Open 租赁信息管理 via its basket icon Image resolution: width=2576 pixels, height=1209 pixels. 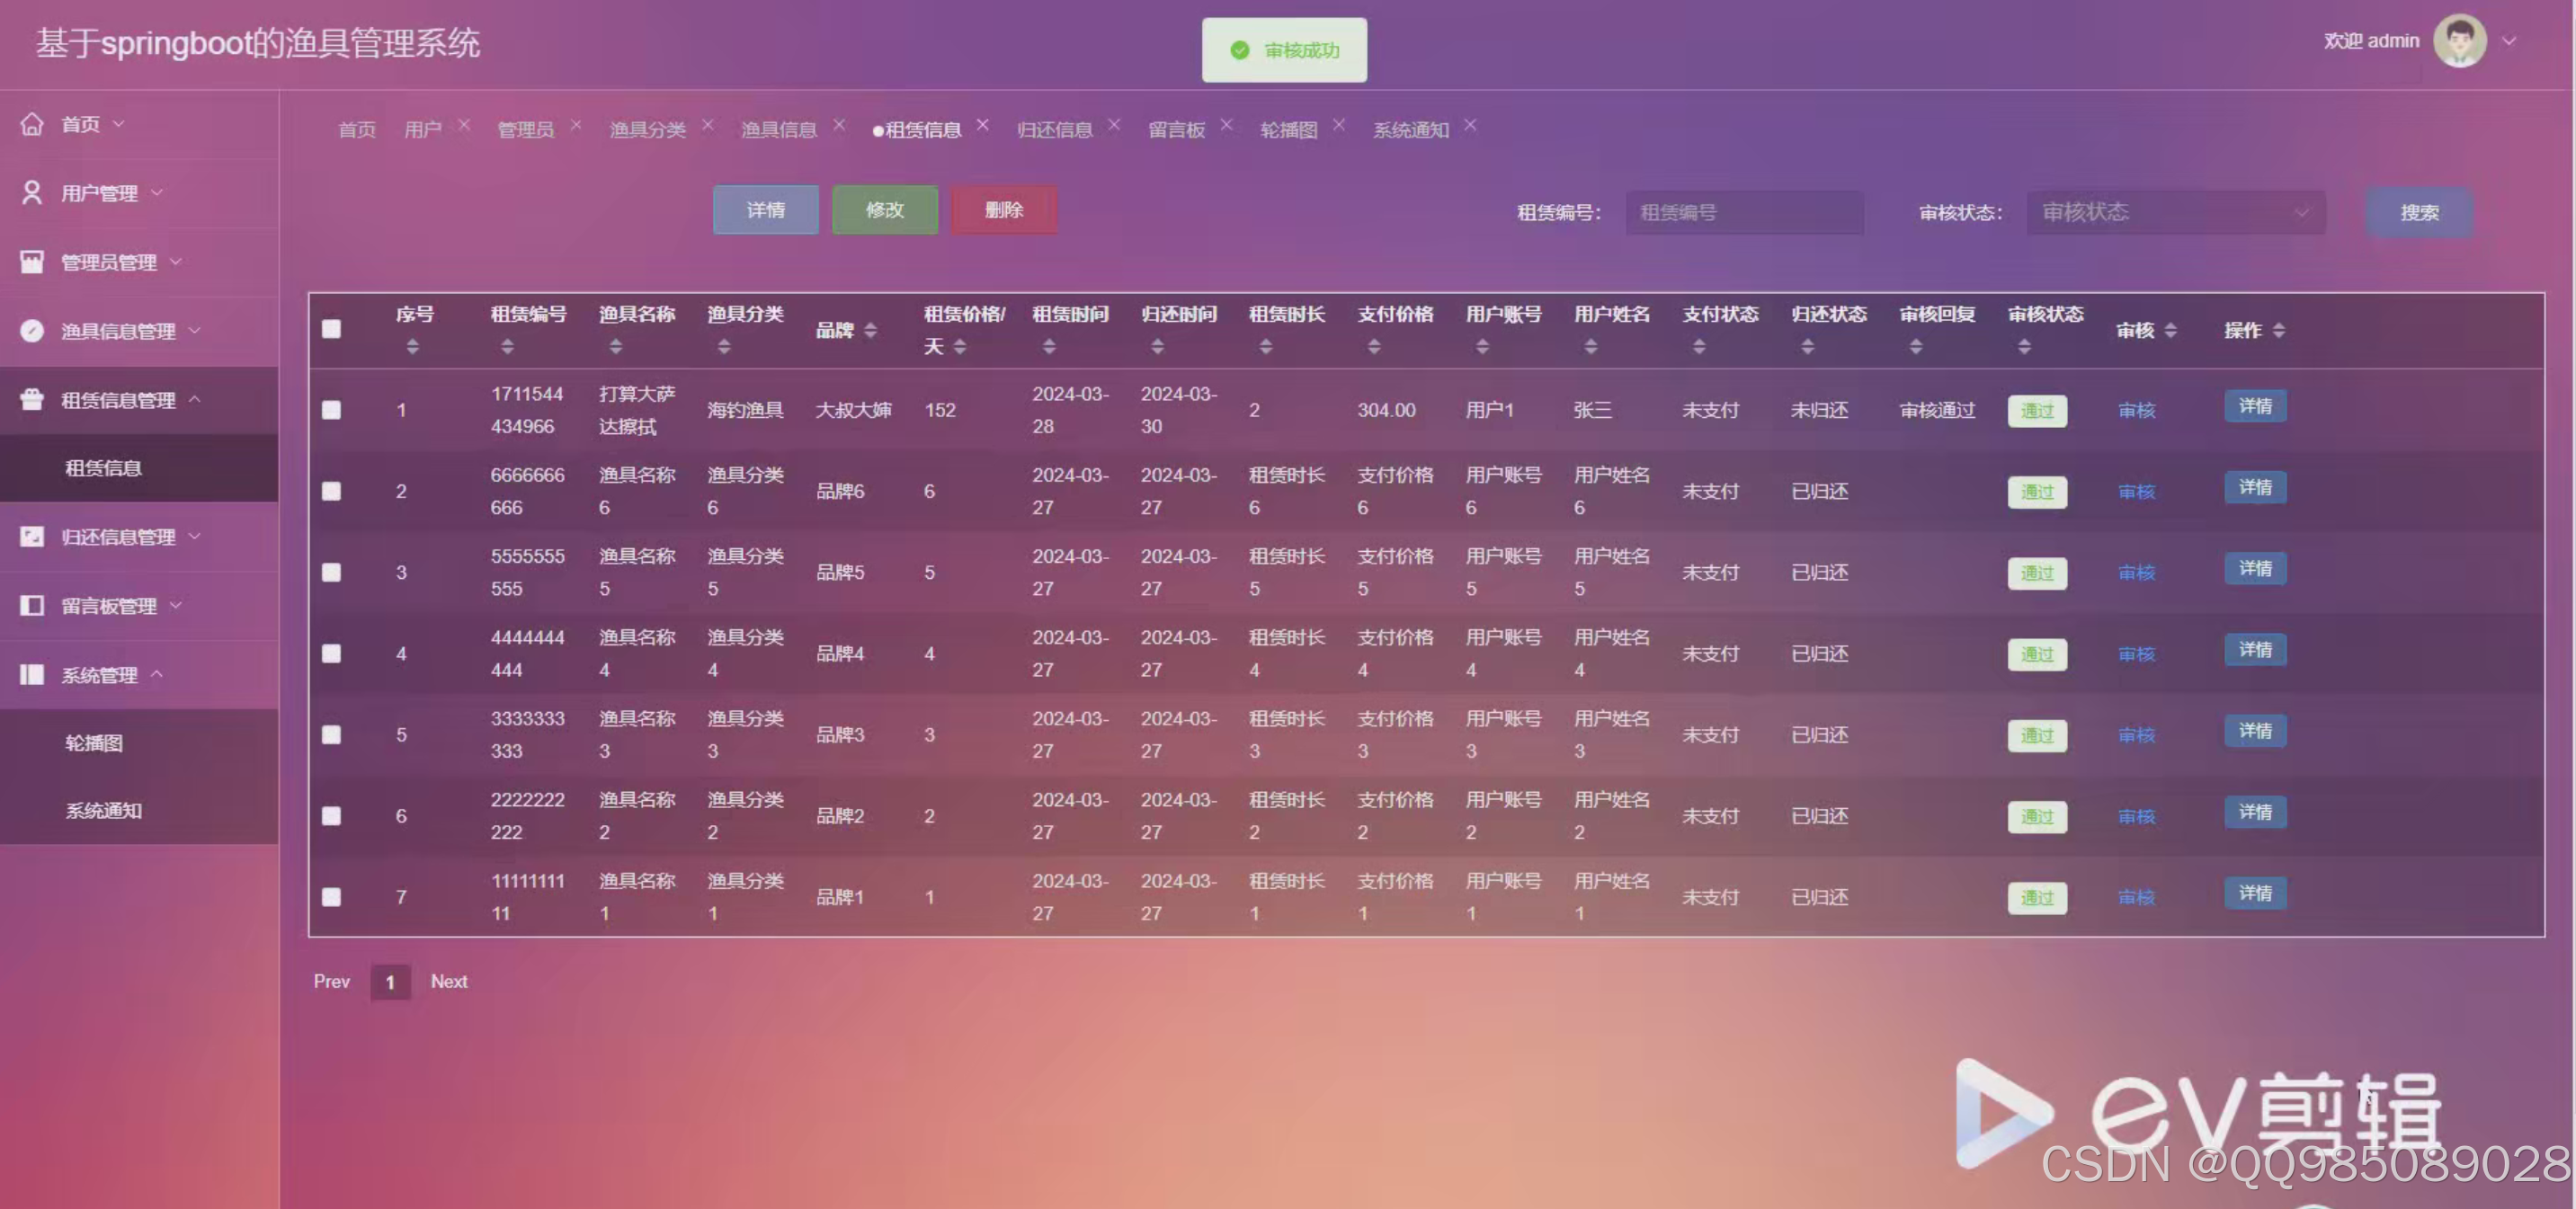(x=31, y=399)
